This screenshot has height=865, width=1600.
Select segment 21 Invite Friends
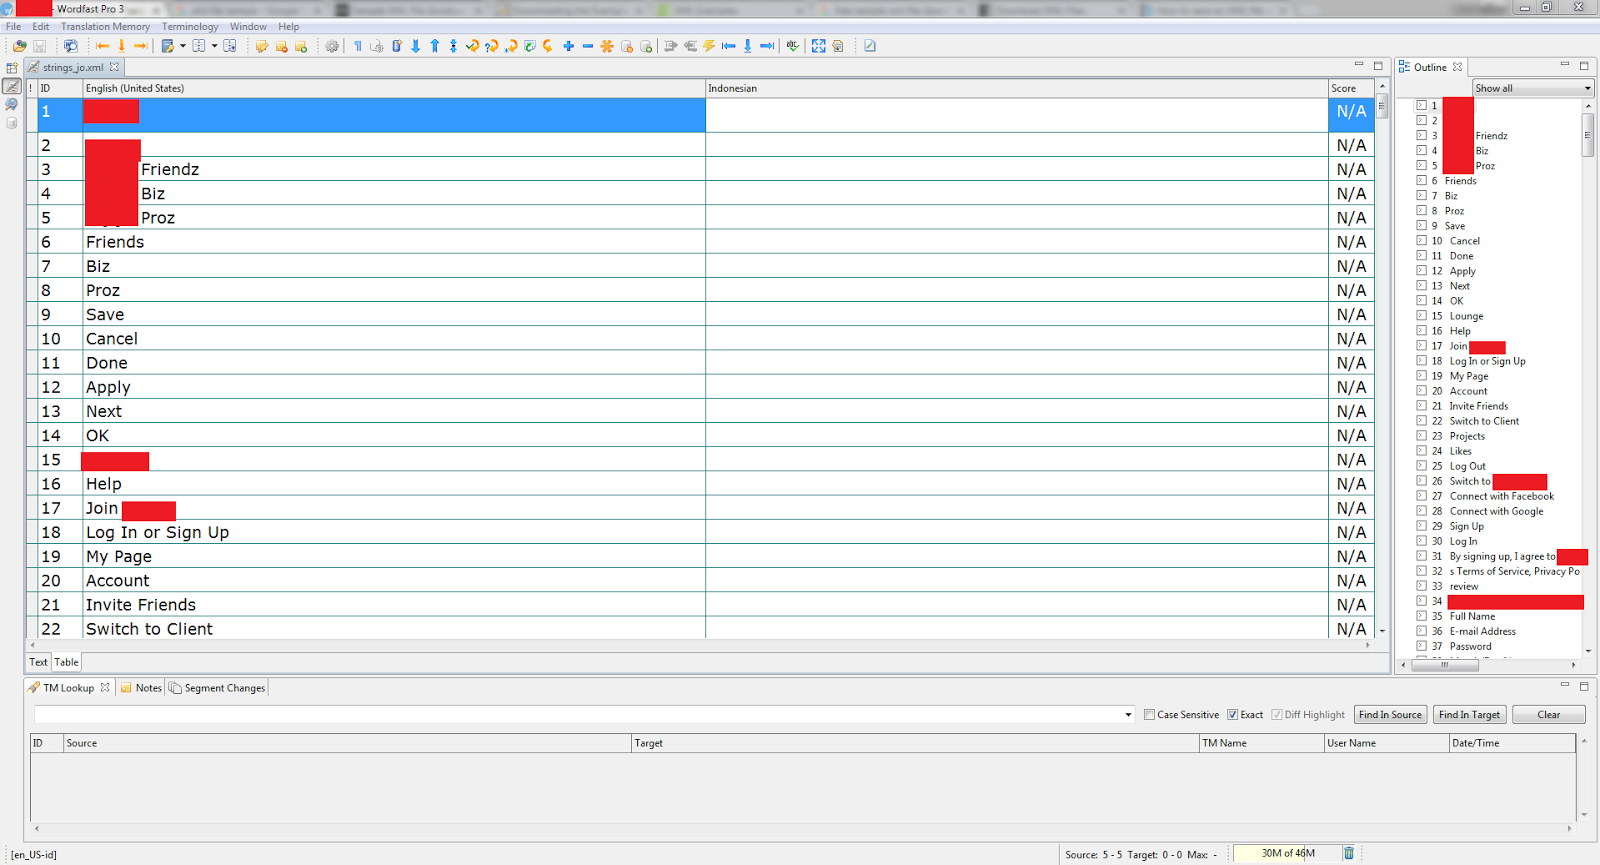coord(141,605)
